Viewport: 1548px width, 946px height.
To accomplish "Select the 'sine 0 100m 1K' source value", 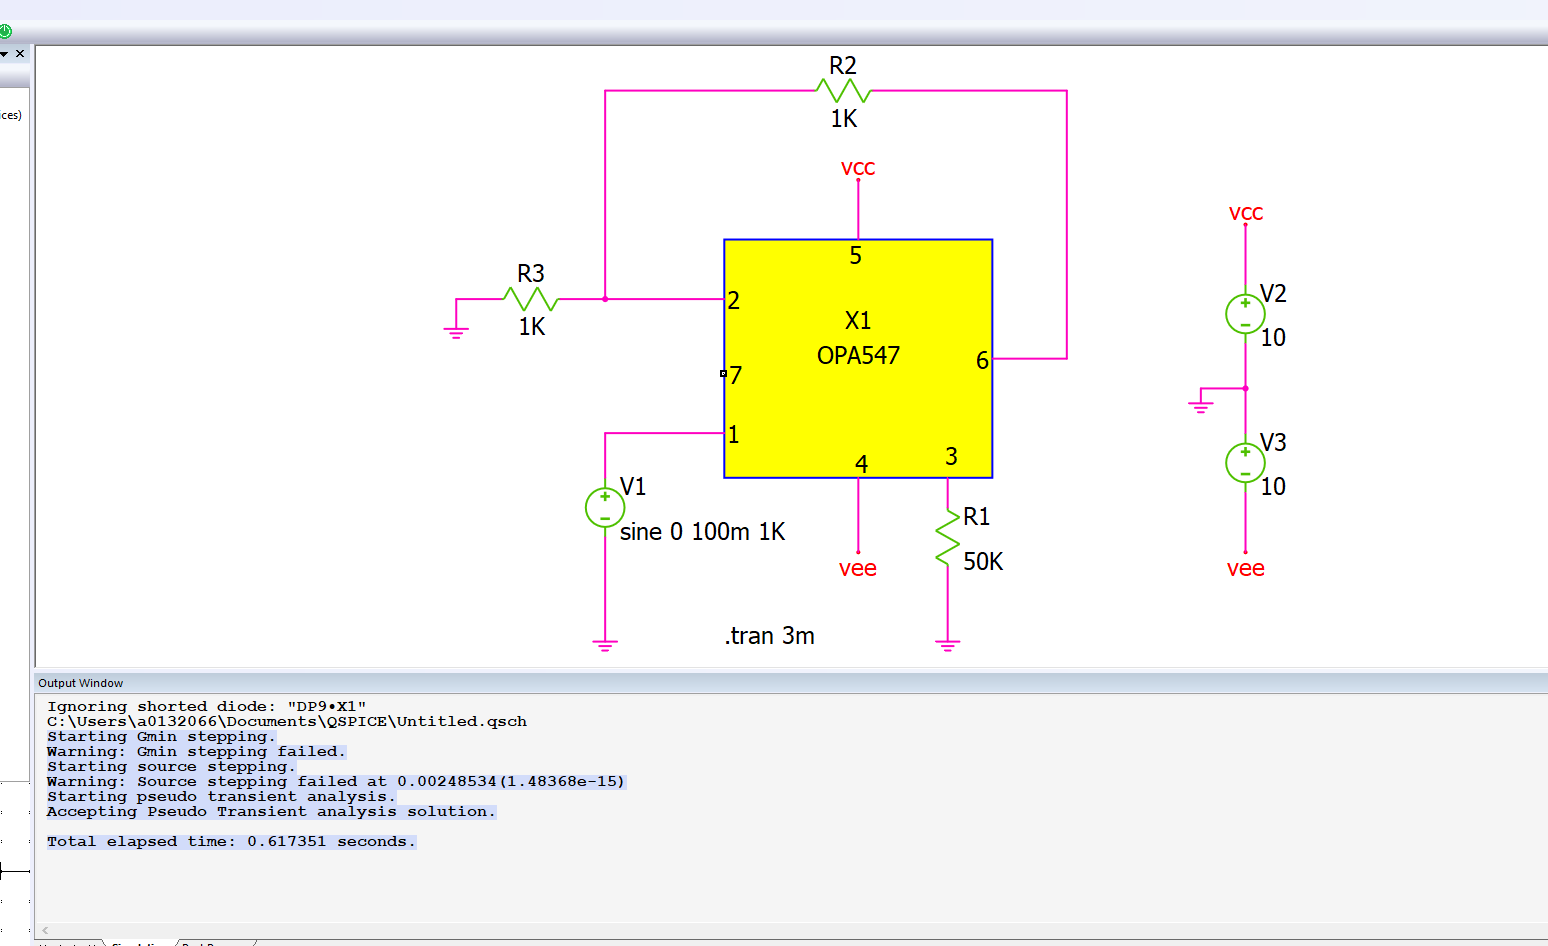I will (x=702, y=532).
